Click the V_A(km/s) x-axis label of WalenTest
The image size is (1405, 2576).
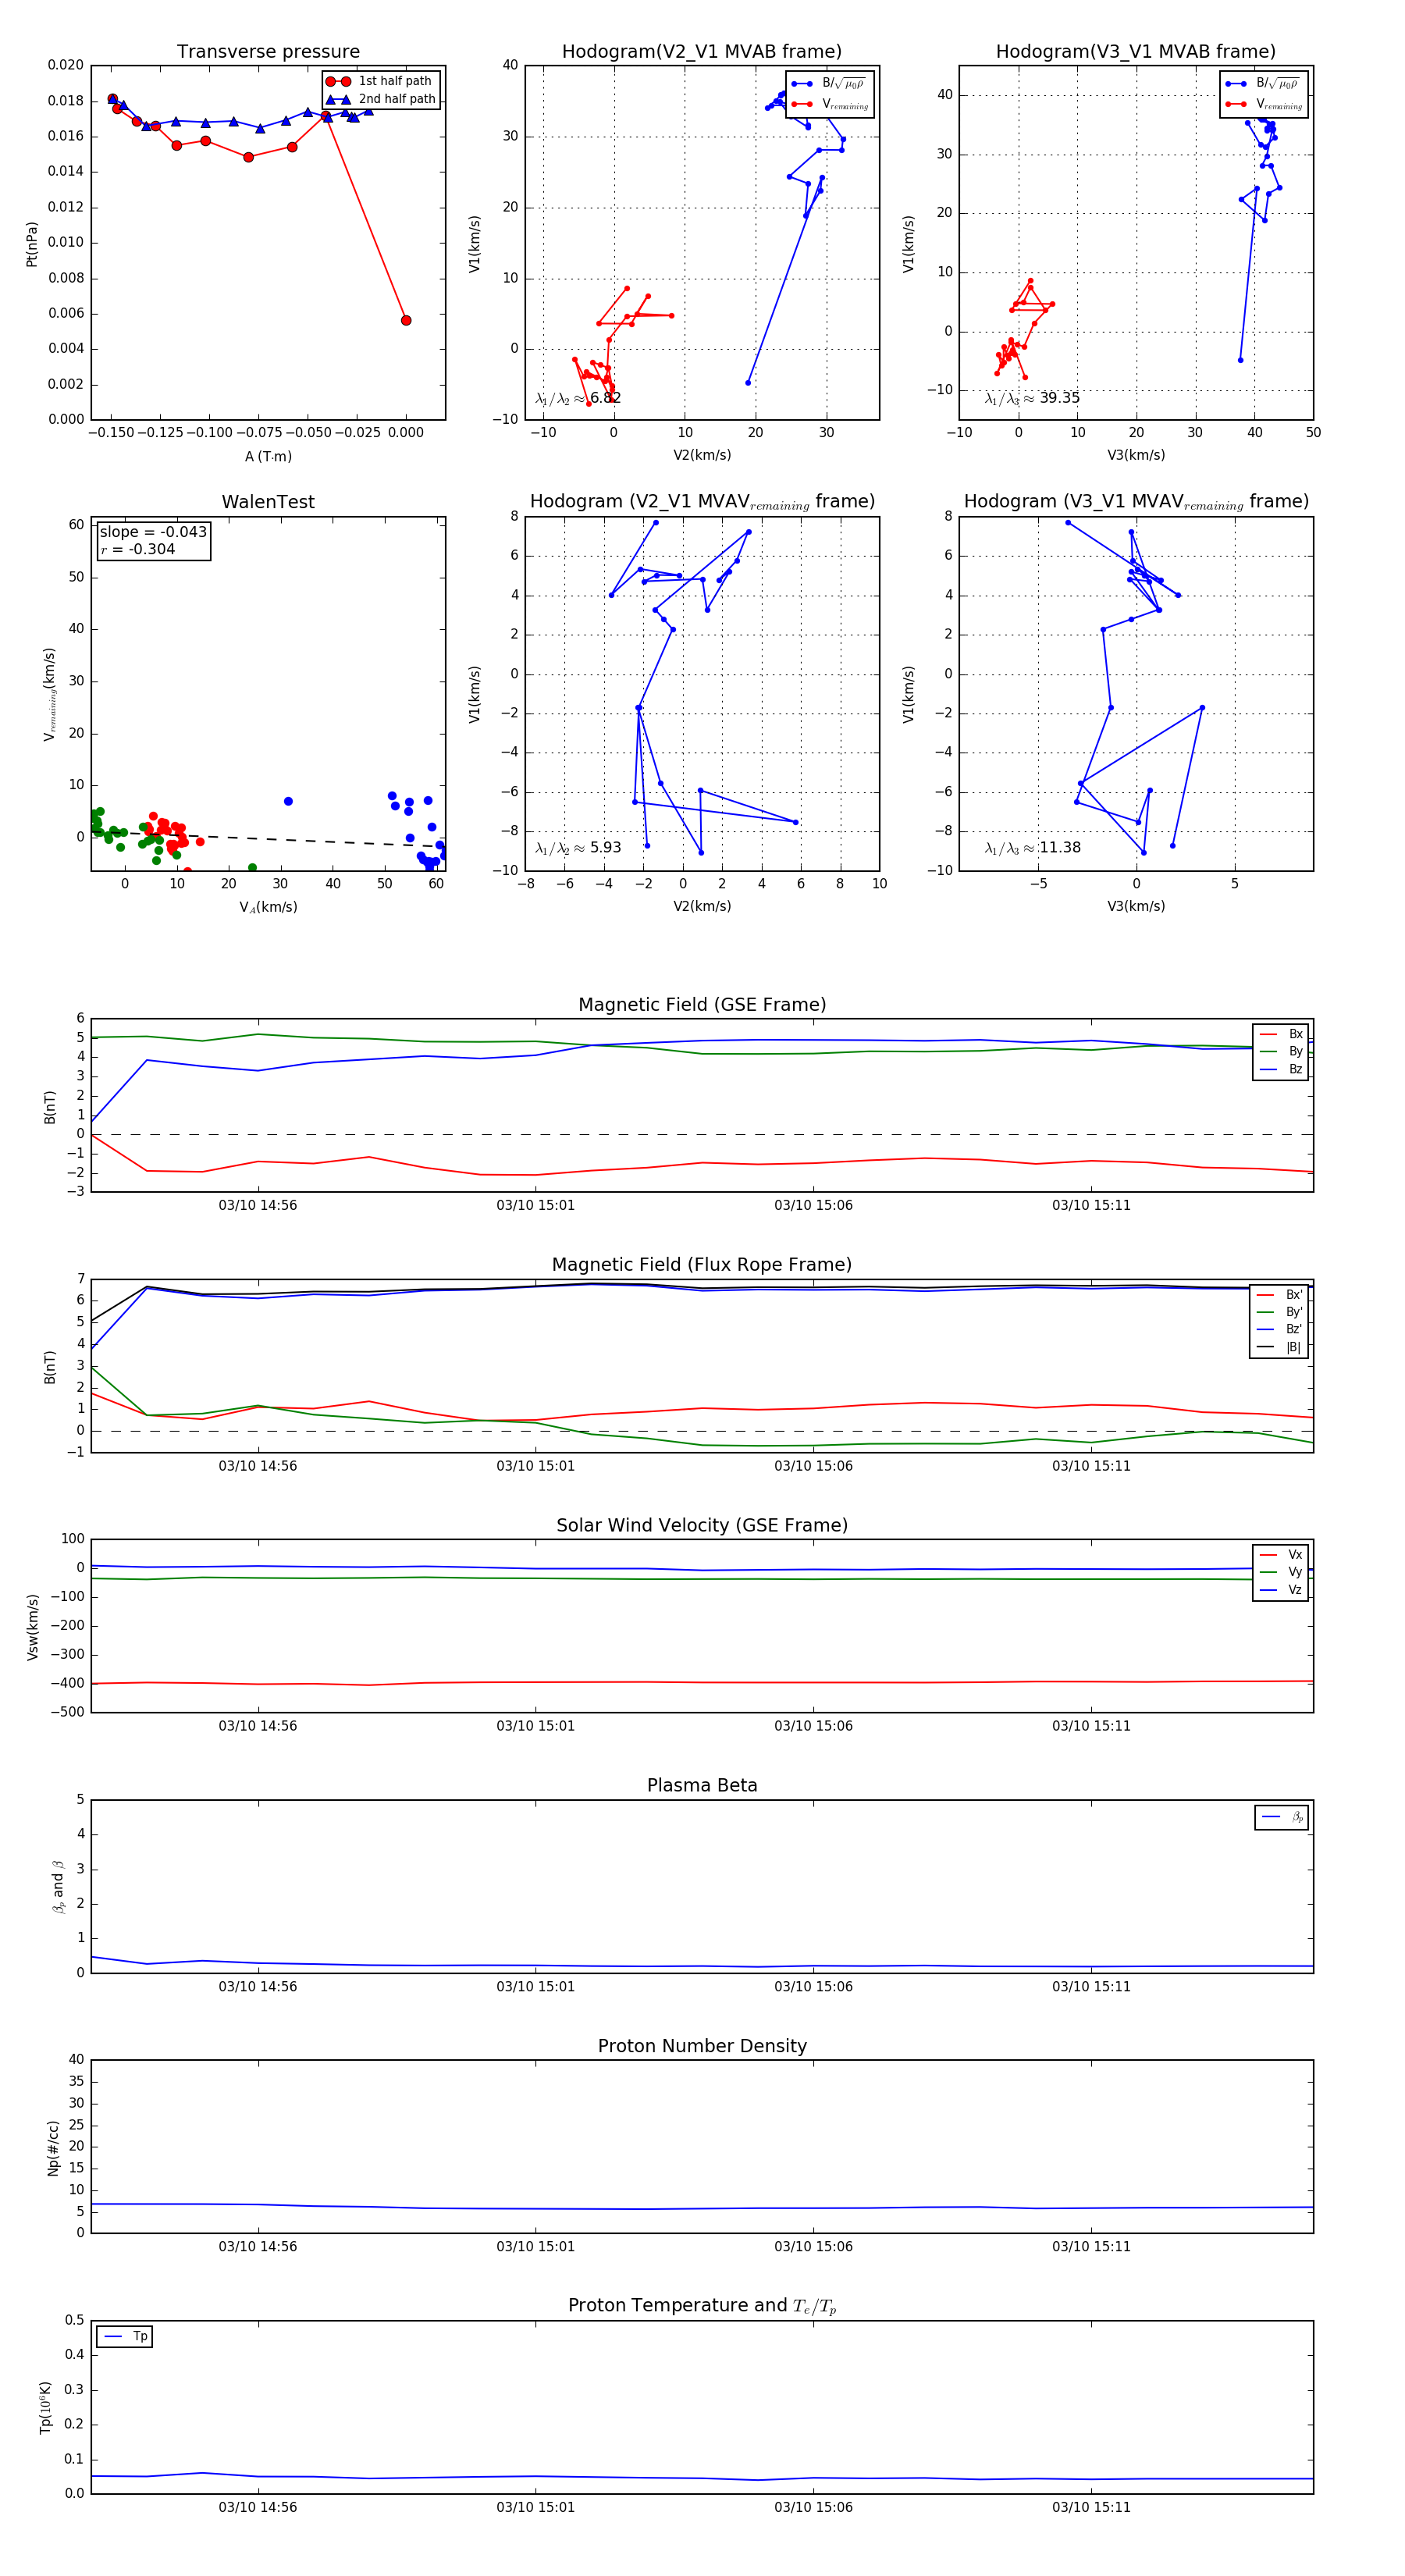pos(268,907)
